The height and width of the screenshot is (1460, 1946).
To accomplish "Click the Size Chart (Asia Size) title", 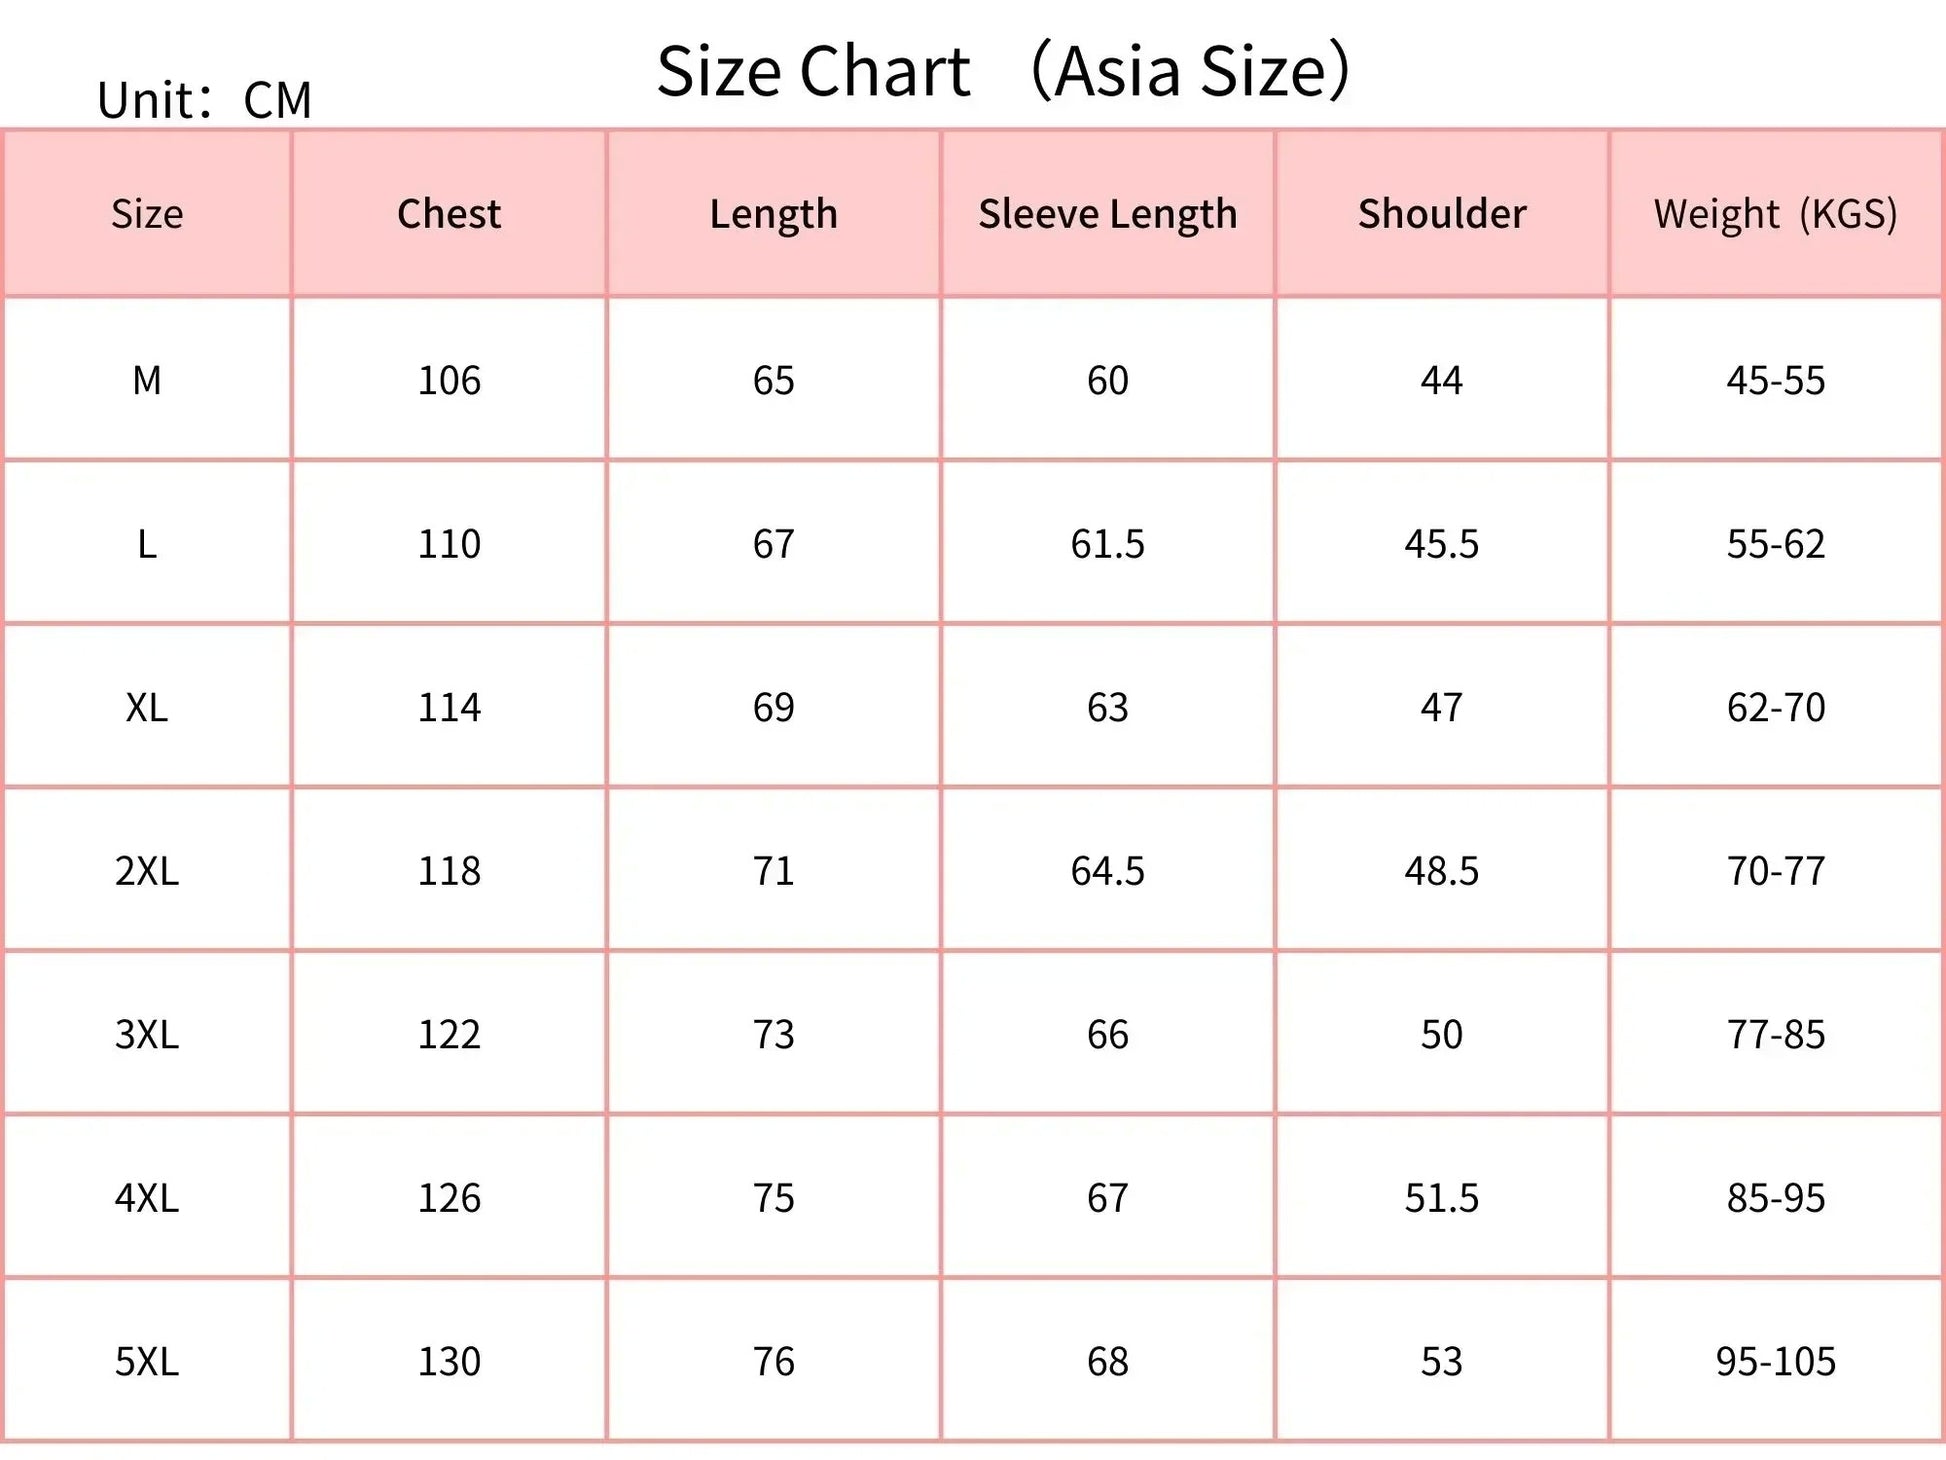I will click(1003, 72).
